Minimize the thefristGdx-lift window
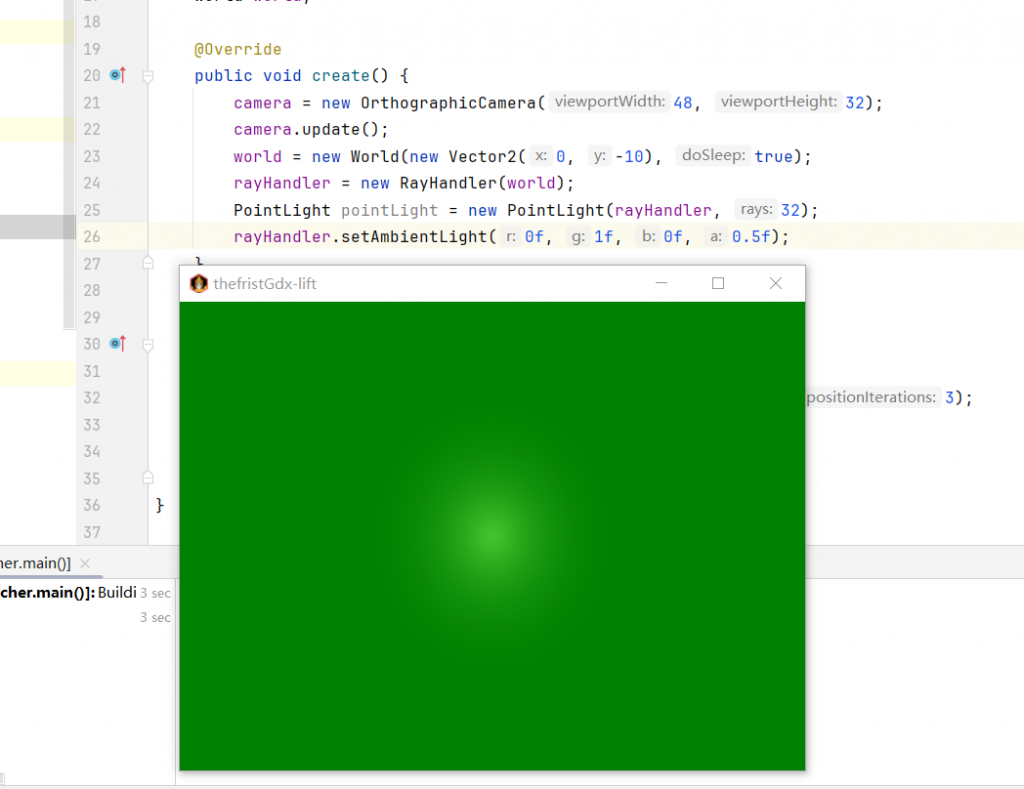This screenshot has width=1024, height=789. coord(661,283)
